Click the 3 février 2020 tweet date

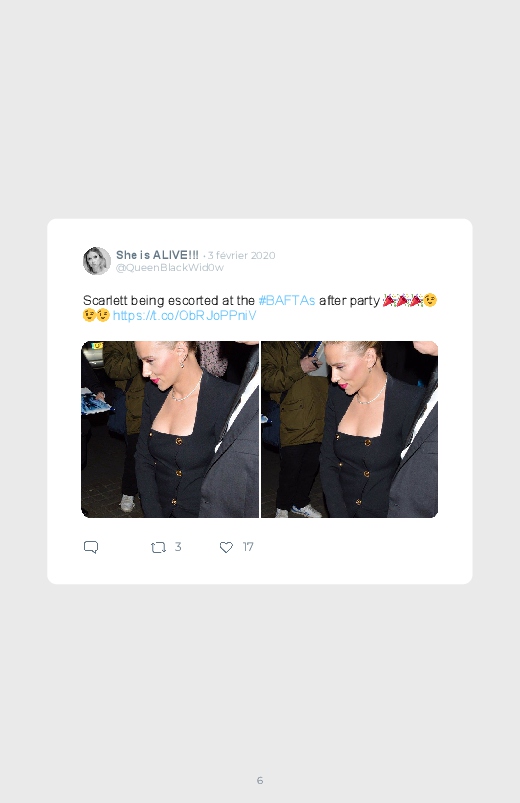click(x=241, y=255)
